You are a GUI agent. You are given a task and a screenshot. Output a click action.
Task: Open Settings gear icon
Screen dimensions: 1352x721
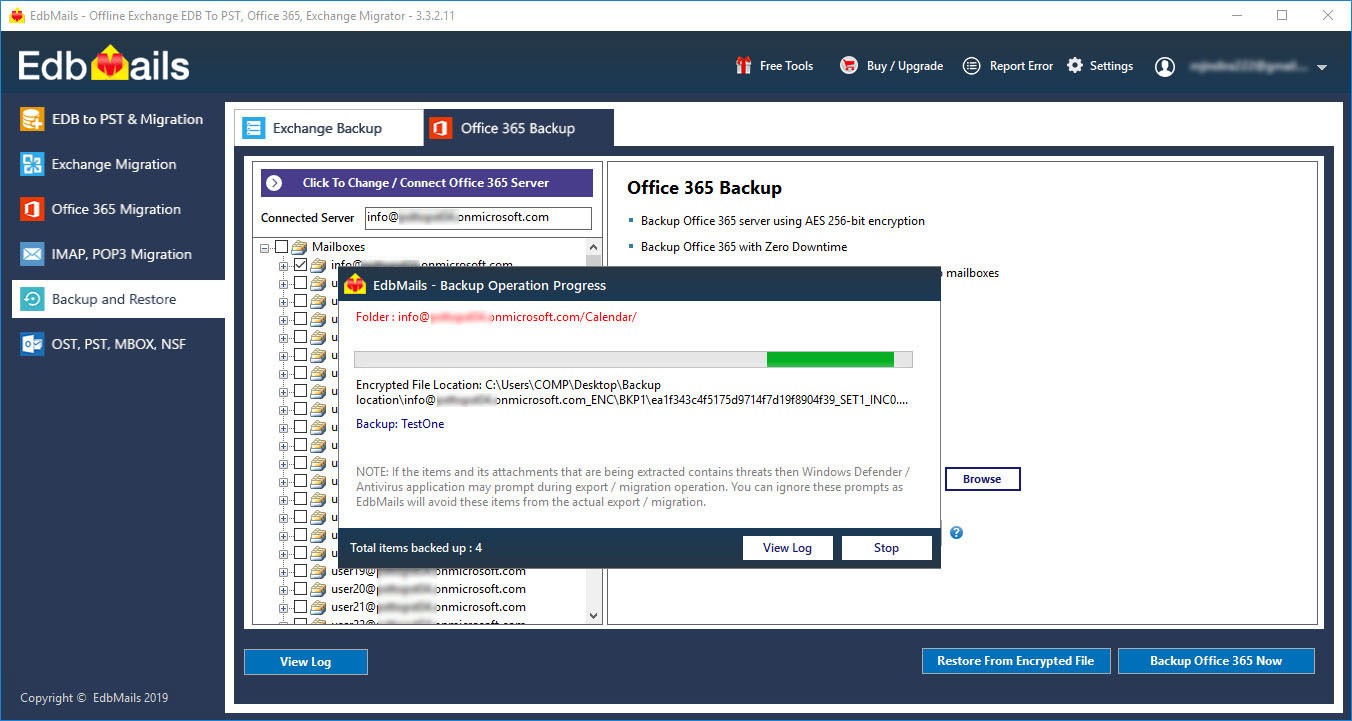point(1075,66)
